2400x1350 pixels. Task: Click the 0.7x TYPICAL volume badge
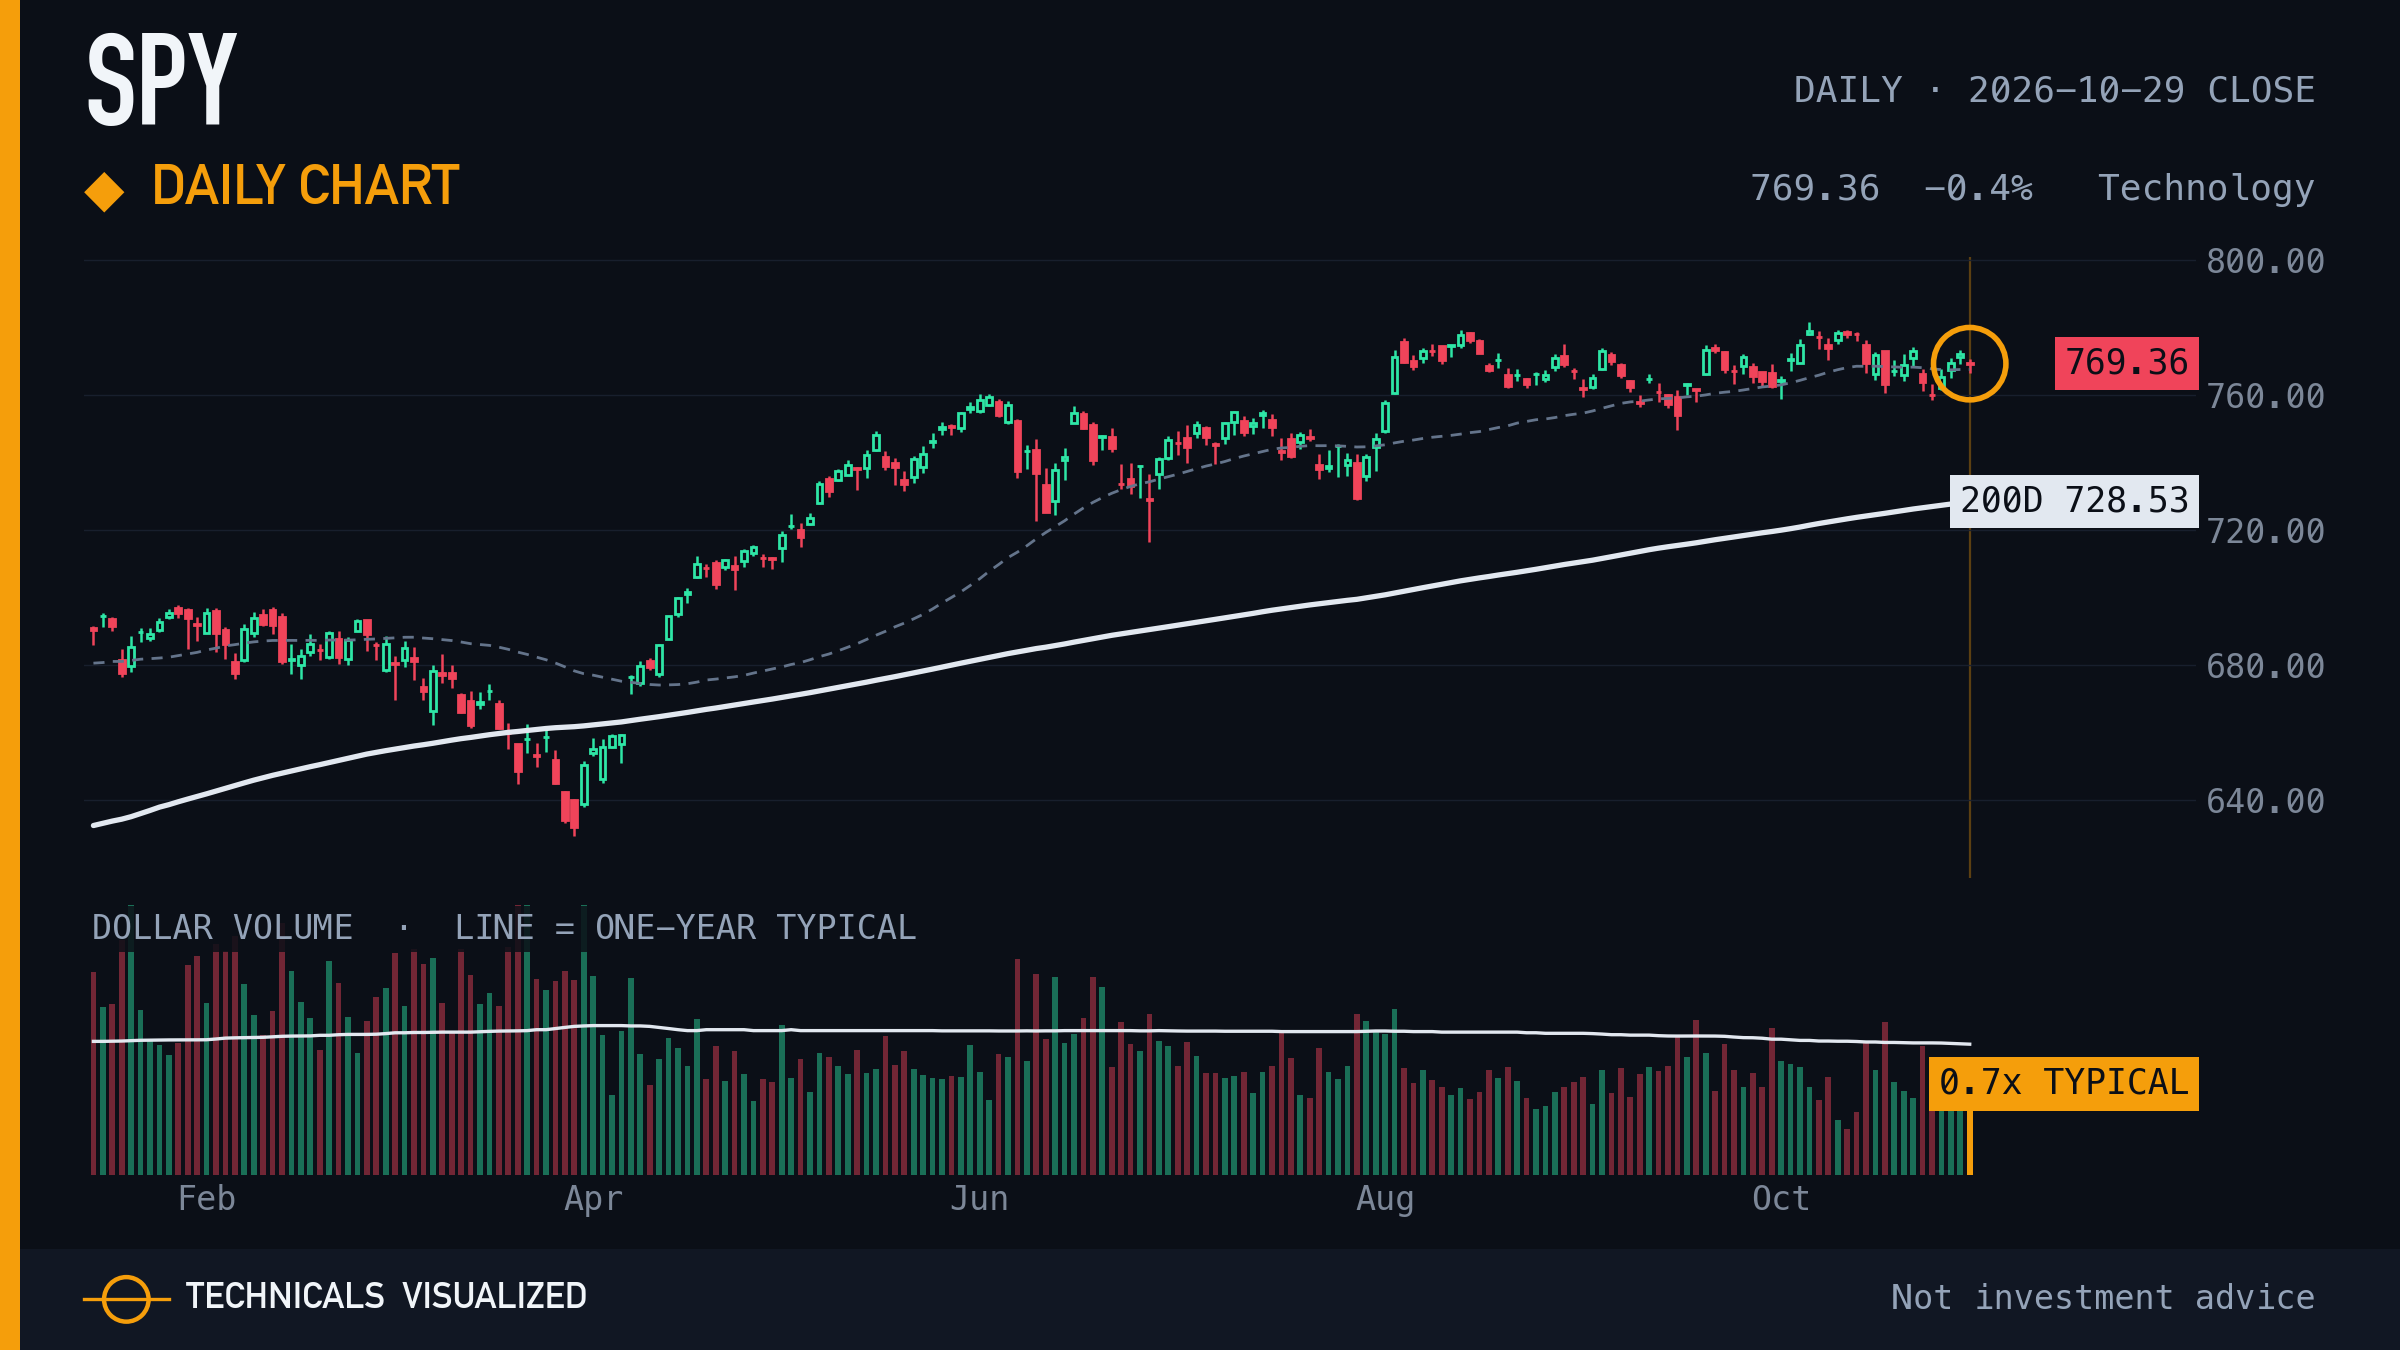(x=2063, y=1084)
